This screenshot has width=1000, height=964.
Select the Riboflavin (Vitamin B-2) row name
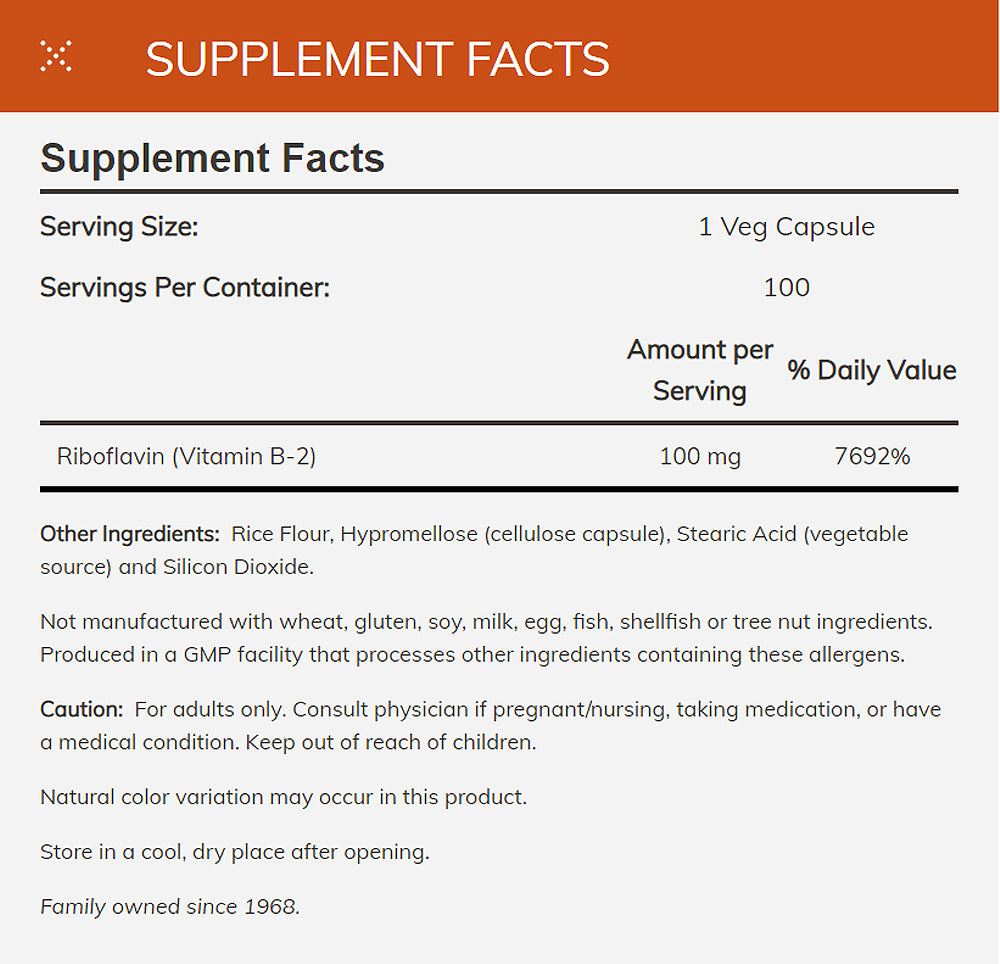point(186,457)
